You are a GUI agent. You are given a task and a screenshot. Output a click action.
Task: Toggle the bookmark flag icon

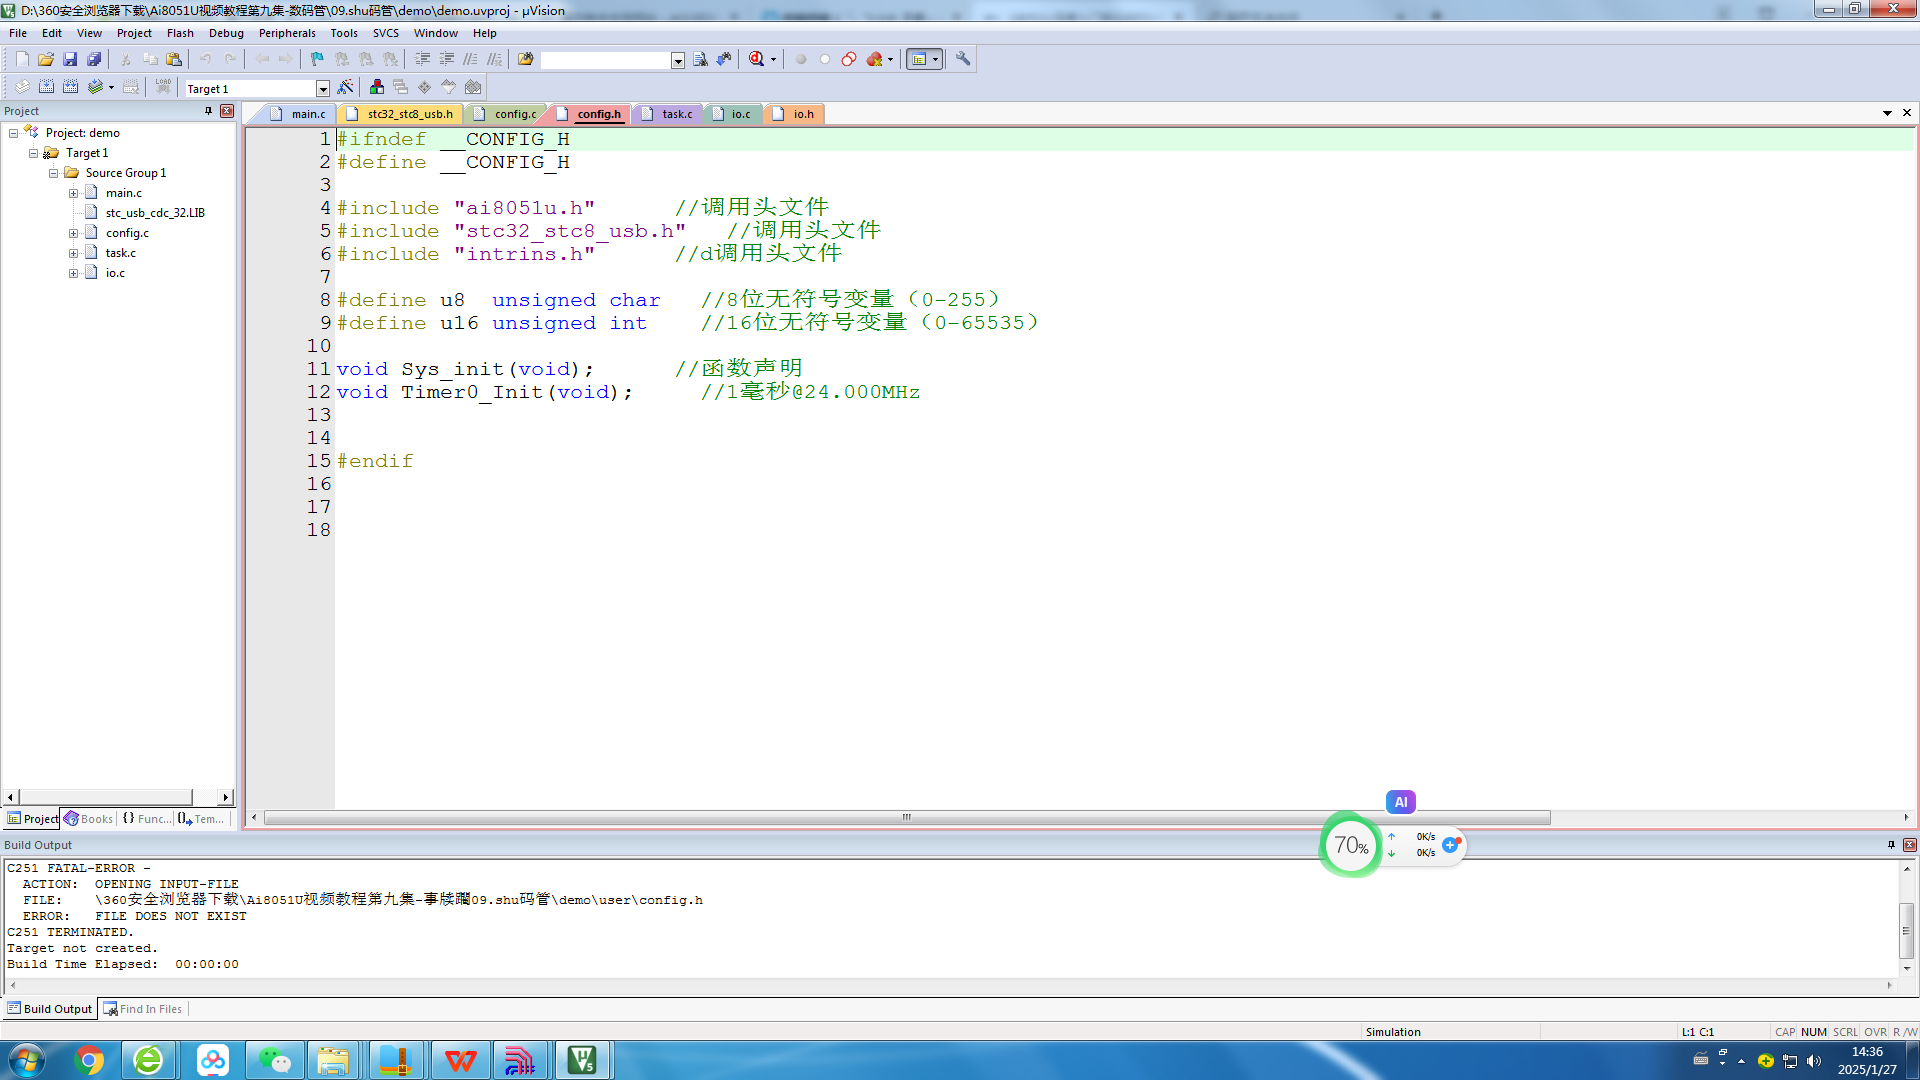click(317, 59)
